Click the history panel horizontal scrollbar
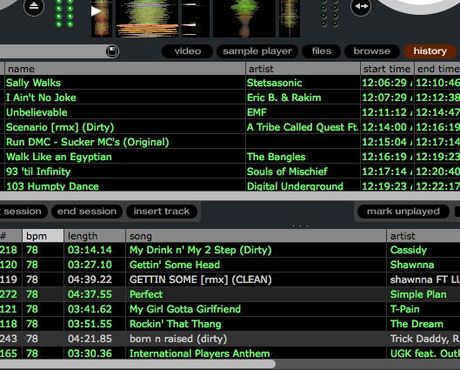This screenshot has height=370, width=460. [230, 196]
